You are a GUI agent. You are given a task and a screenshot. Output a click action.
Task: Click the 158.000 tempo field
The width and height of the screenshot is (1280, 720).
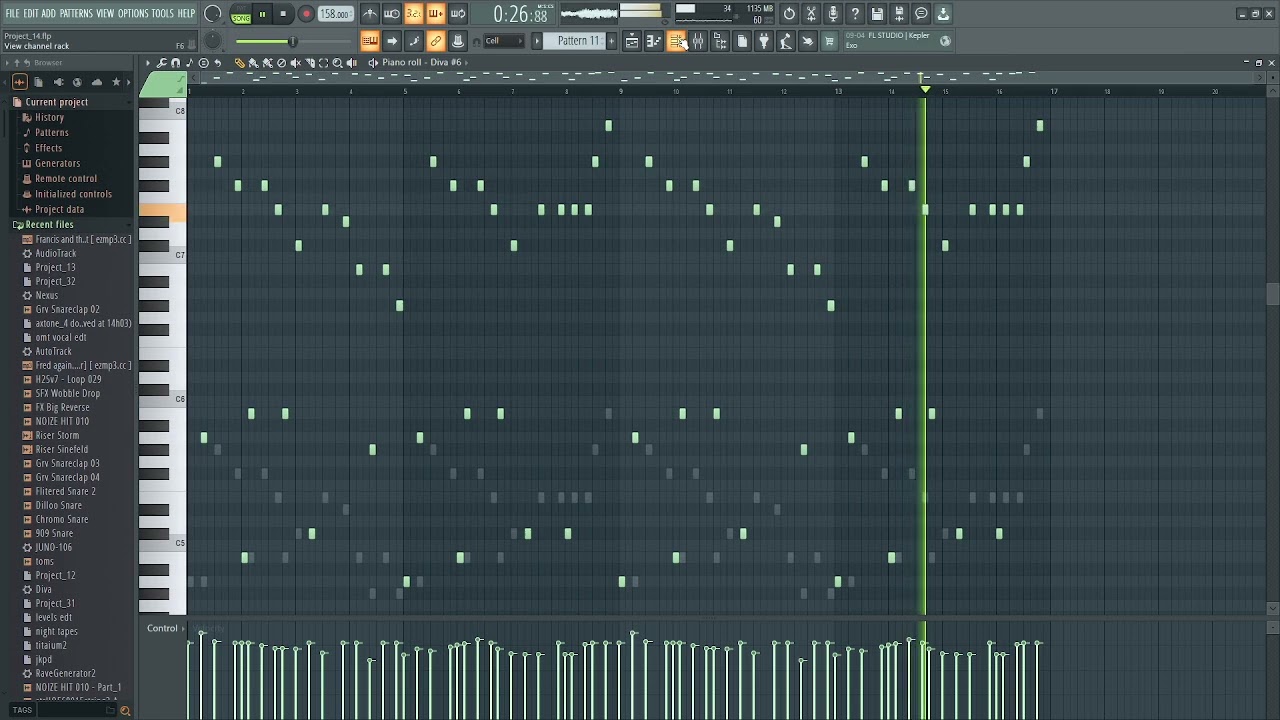coord(335,14)
